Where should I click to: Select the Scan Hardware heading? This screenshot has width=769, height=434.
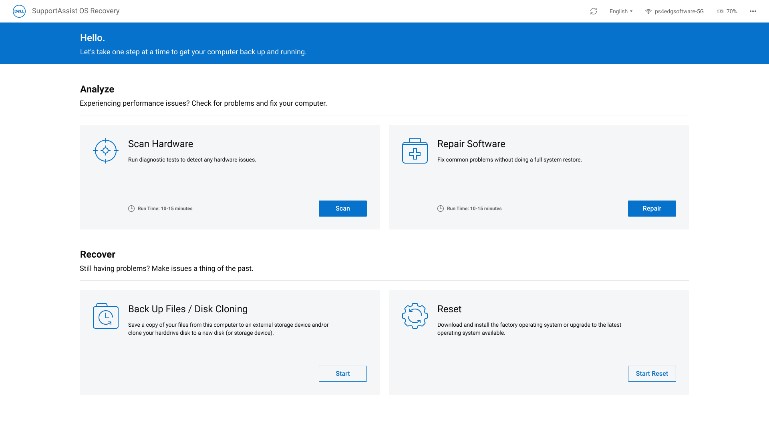click(x=160, y=144)
